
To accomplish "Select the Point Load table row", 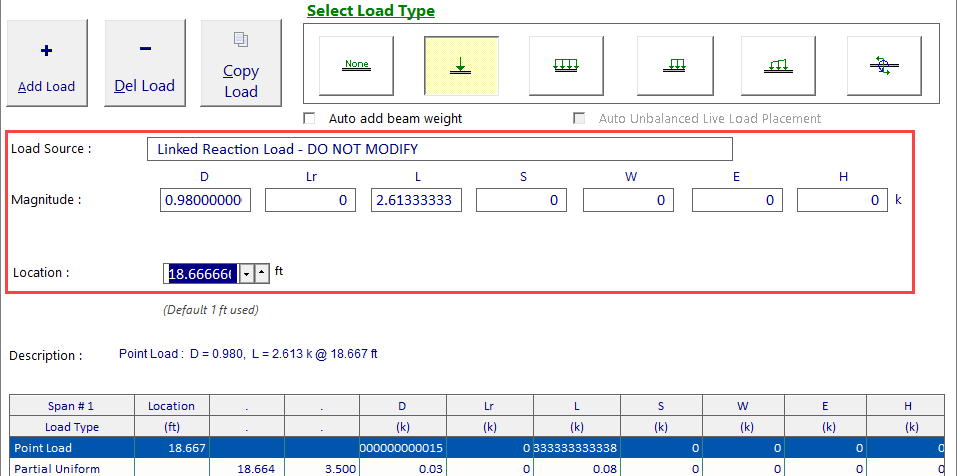I will 71,449.
